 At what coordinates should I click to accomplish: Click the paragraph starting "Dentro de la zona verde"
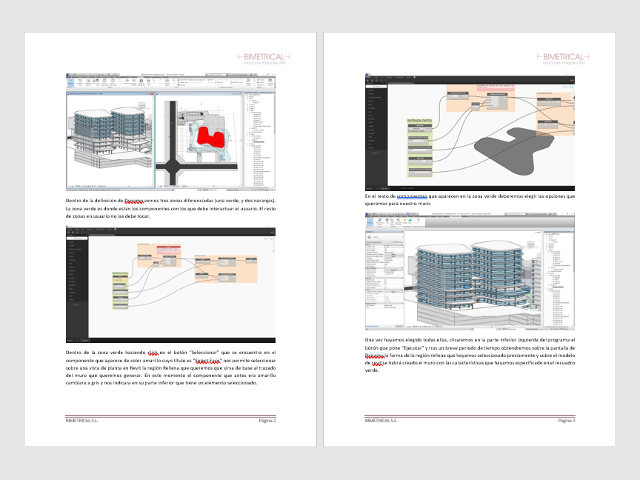171,367
